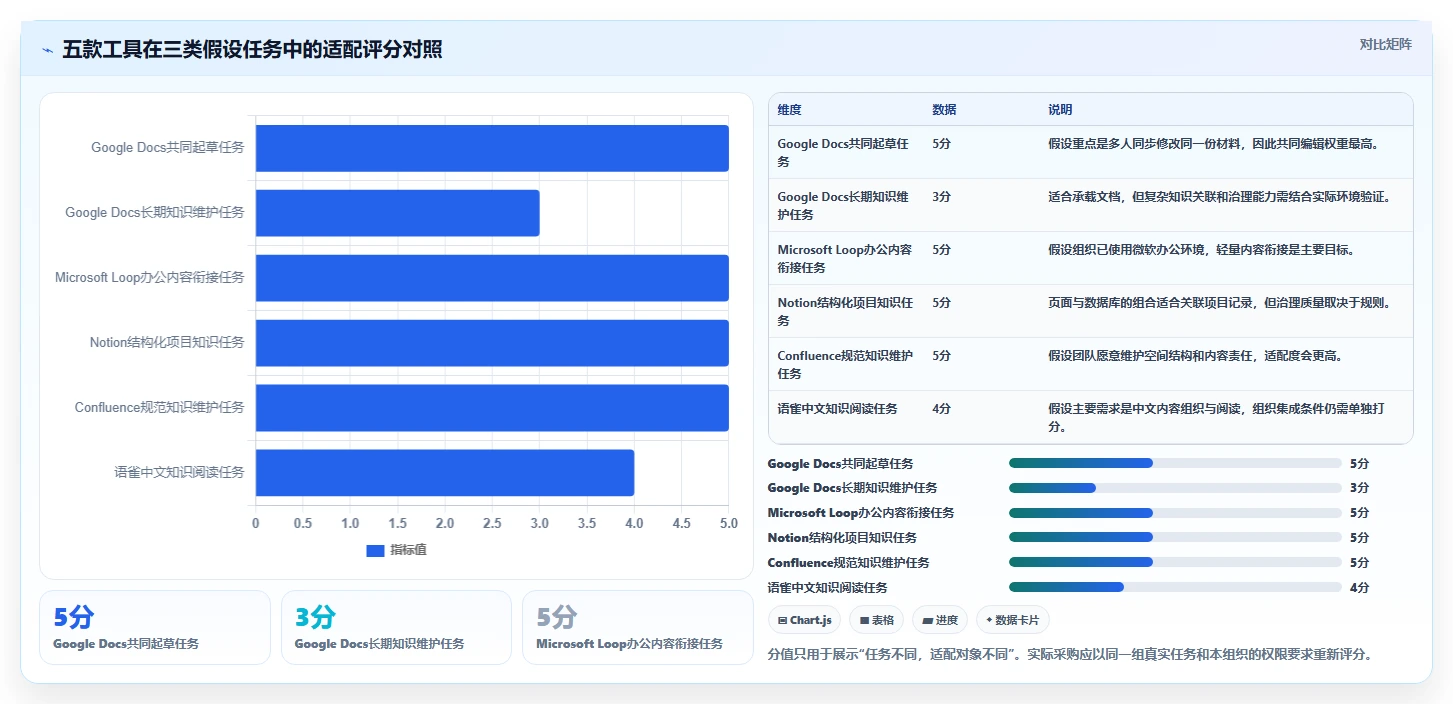The width and height of the screenshot is (1453, 704).
Task: Click the 3分 label beside the progress bar
Action: pyautogui.click(x=1359, y=488)
